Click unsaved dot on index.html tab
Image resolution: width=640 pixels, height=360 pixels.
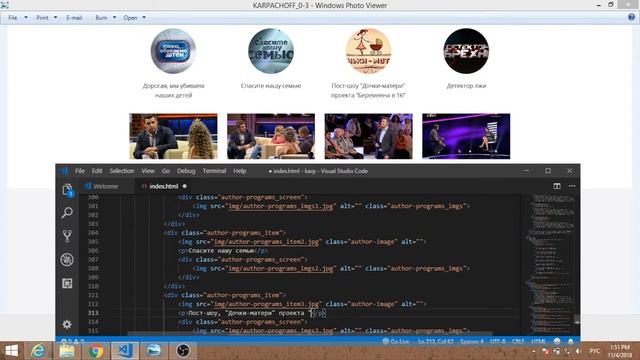(184, 186)
